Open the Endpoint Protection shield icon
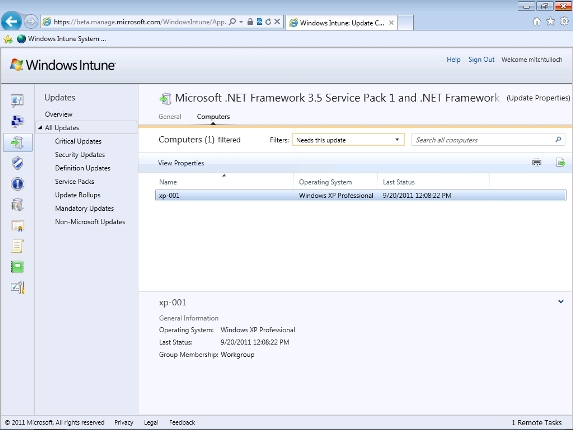Image resolution: width=573 pixels, height=430 pixels. 17,163
